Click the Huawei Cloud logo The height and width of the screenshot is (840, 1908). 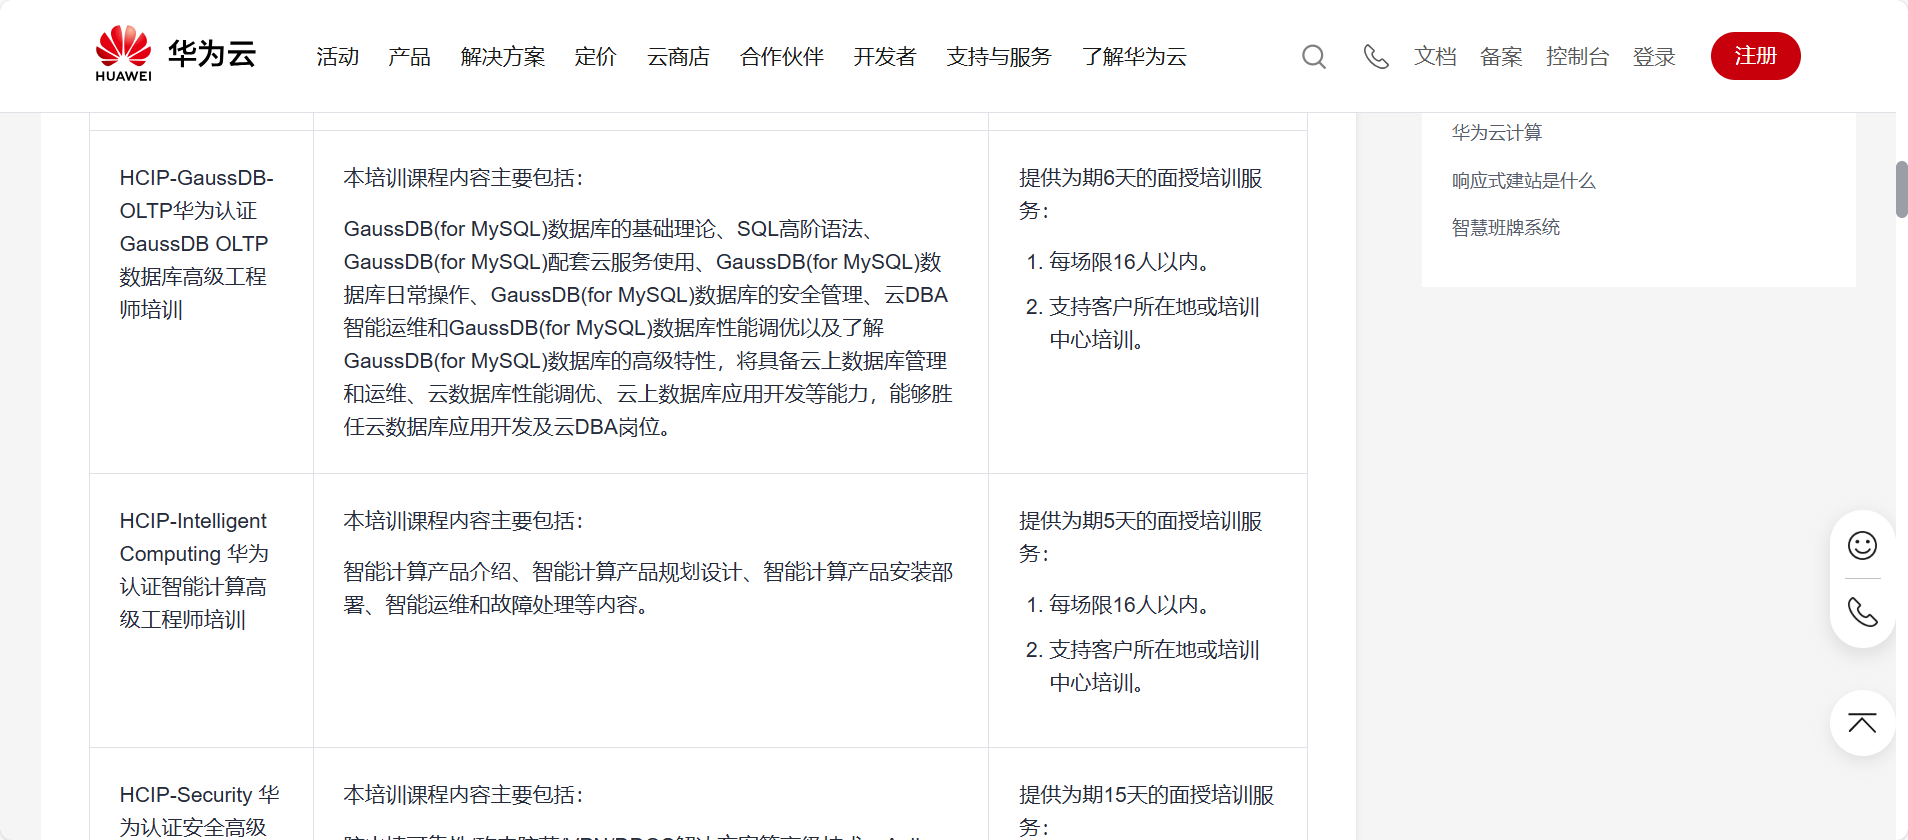pyautogui.click(x=176, y=54)
